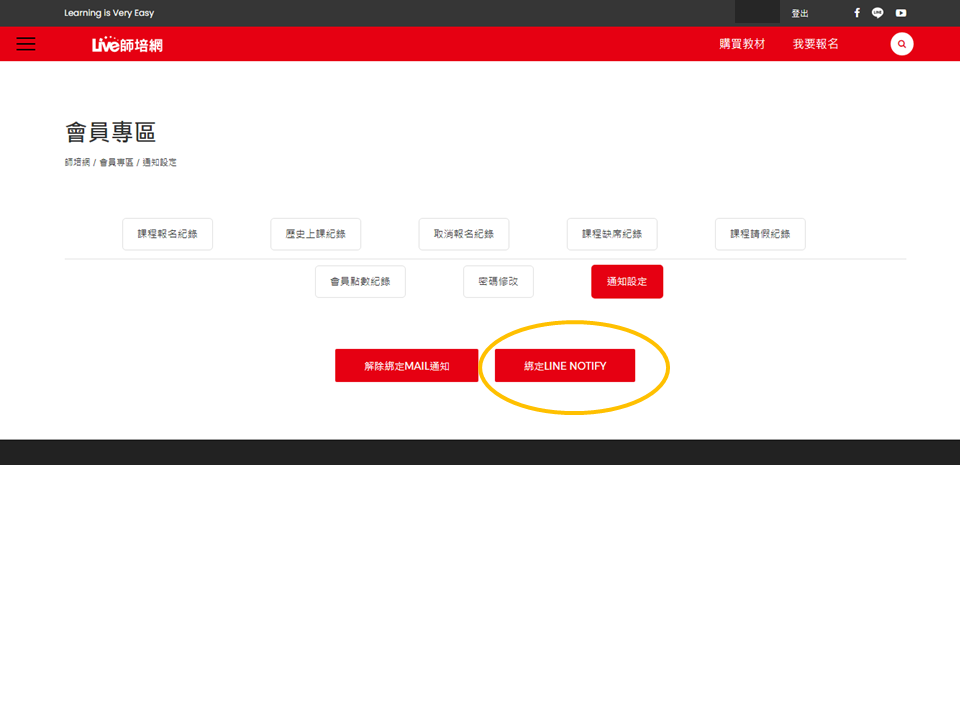Click the Live師培網 logo

[127, 45]
